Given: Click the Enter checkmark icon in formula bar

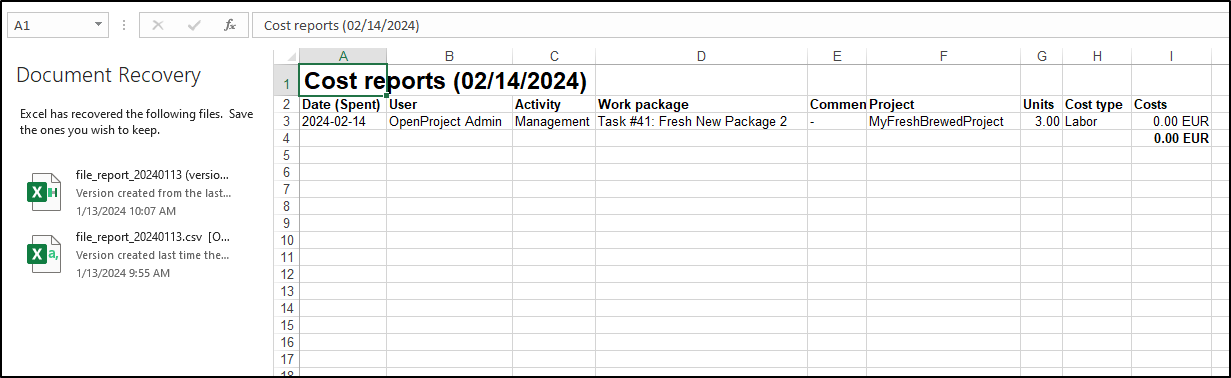Looking at the screenshot, I should pyautogui.click(x=194, y=25).
